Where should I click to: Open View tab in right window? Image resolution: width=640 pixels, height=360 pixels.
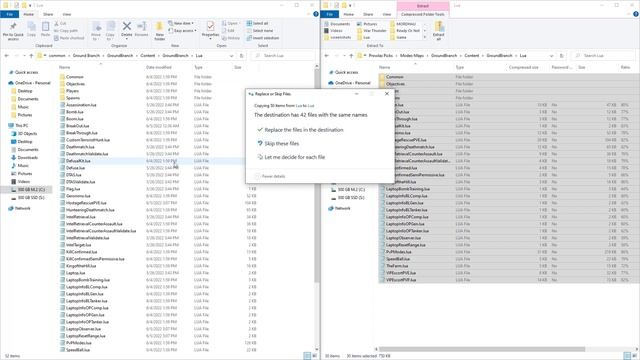(x=387, y=14)
